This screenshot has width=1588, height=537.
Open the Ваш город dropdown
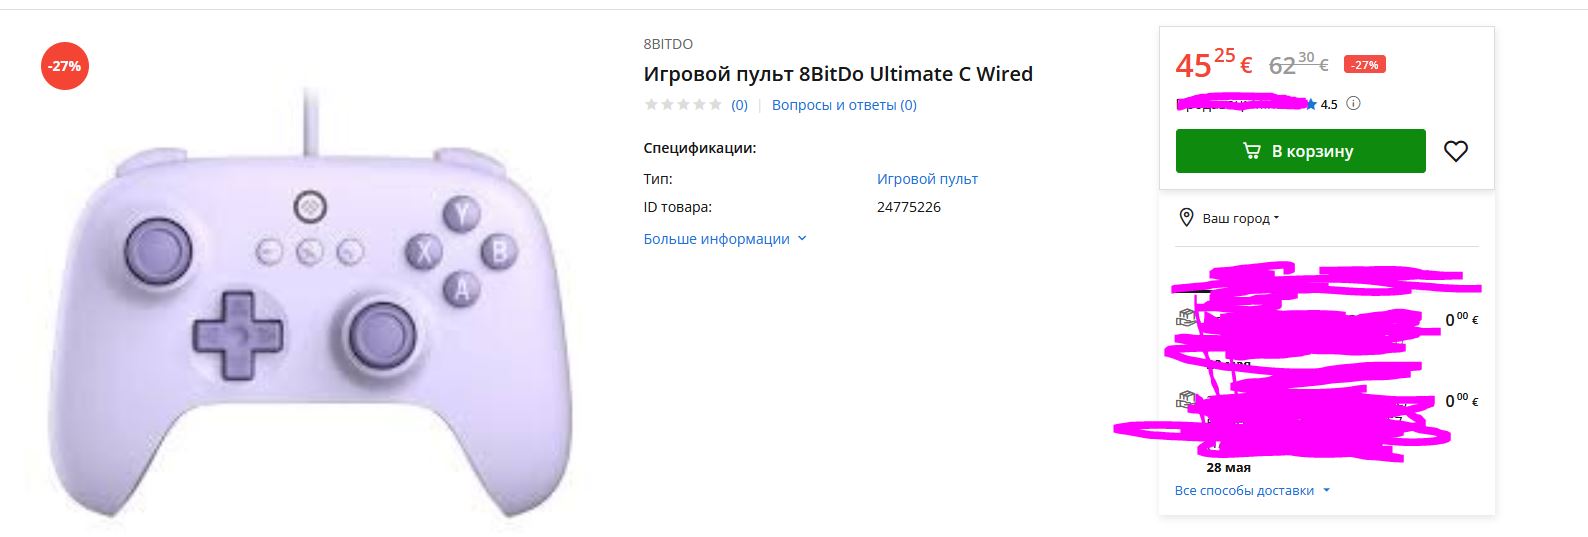click(x=1240, y=218)
